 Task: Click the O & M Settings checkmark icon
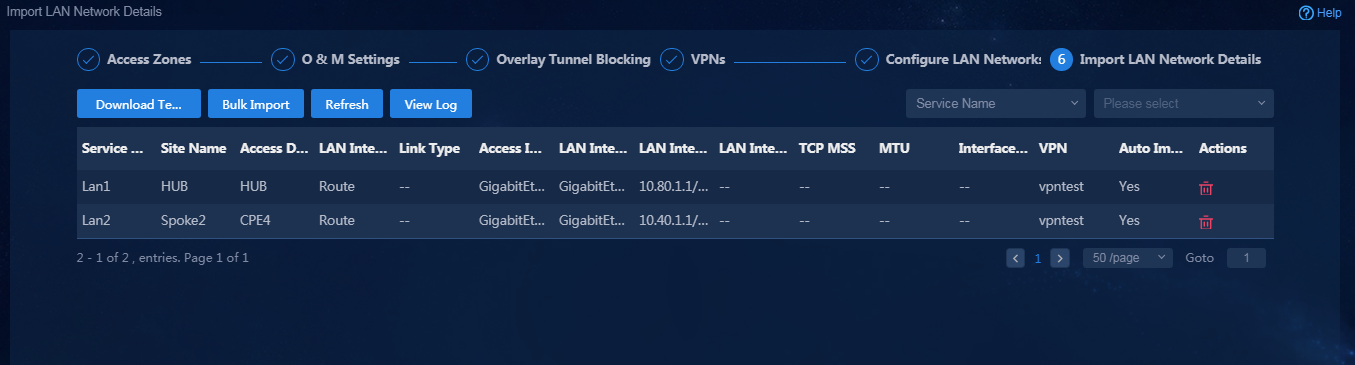point(283,59)
